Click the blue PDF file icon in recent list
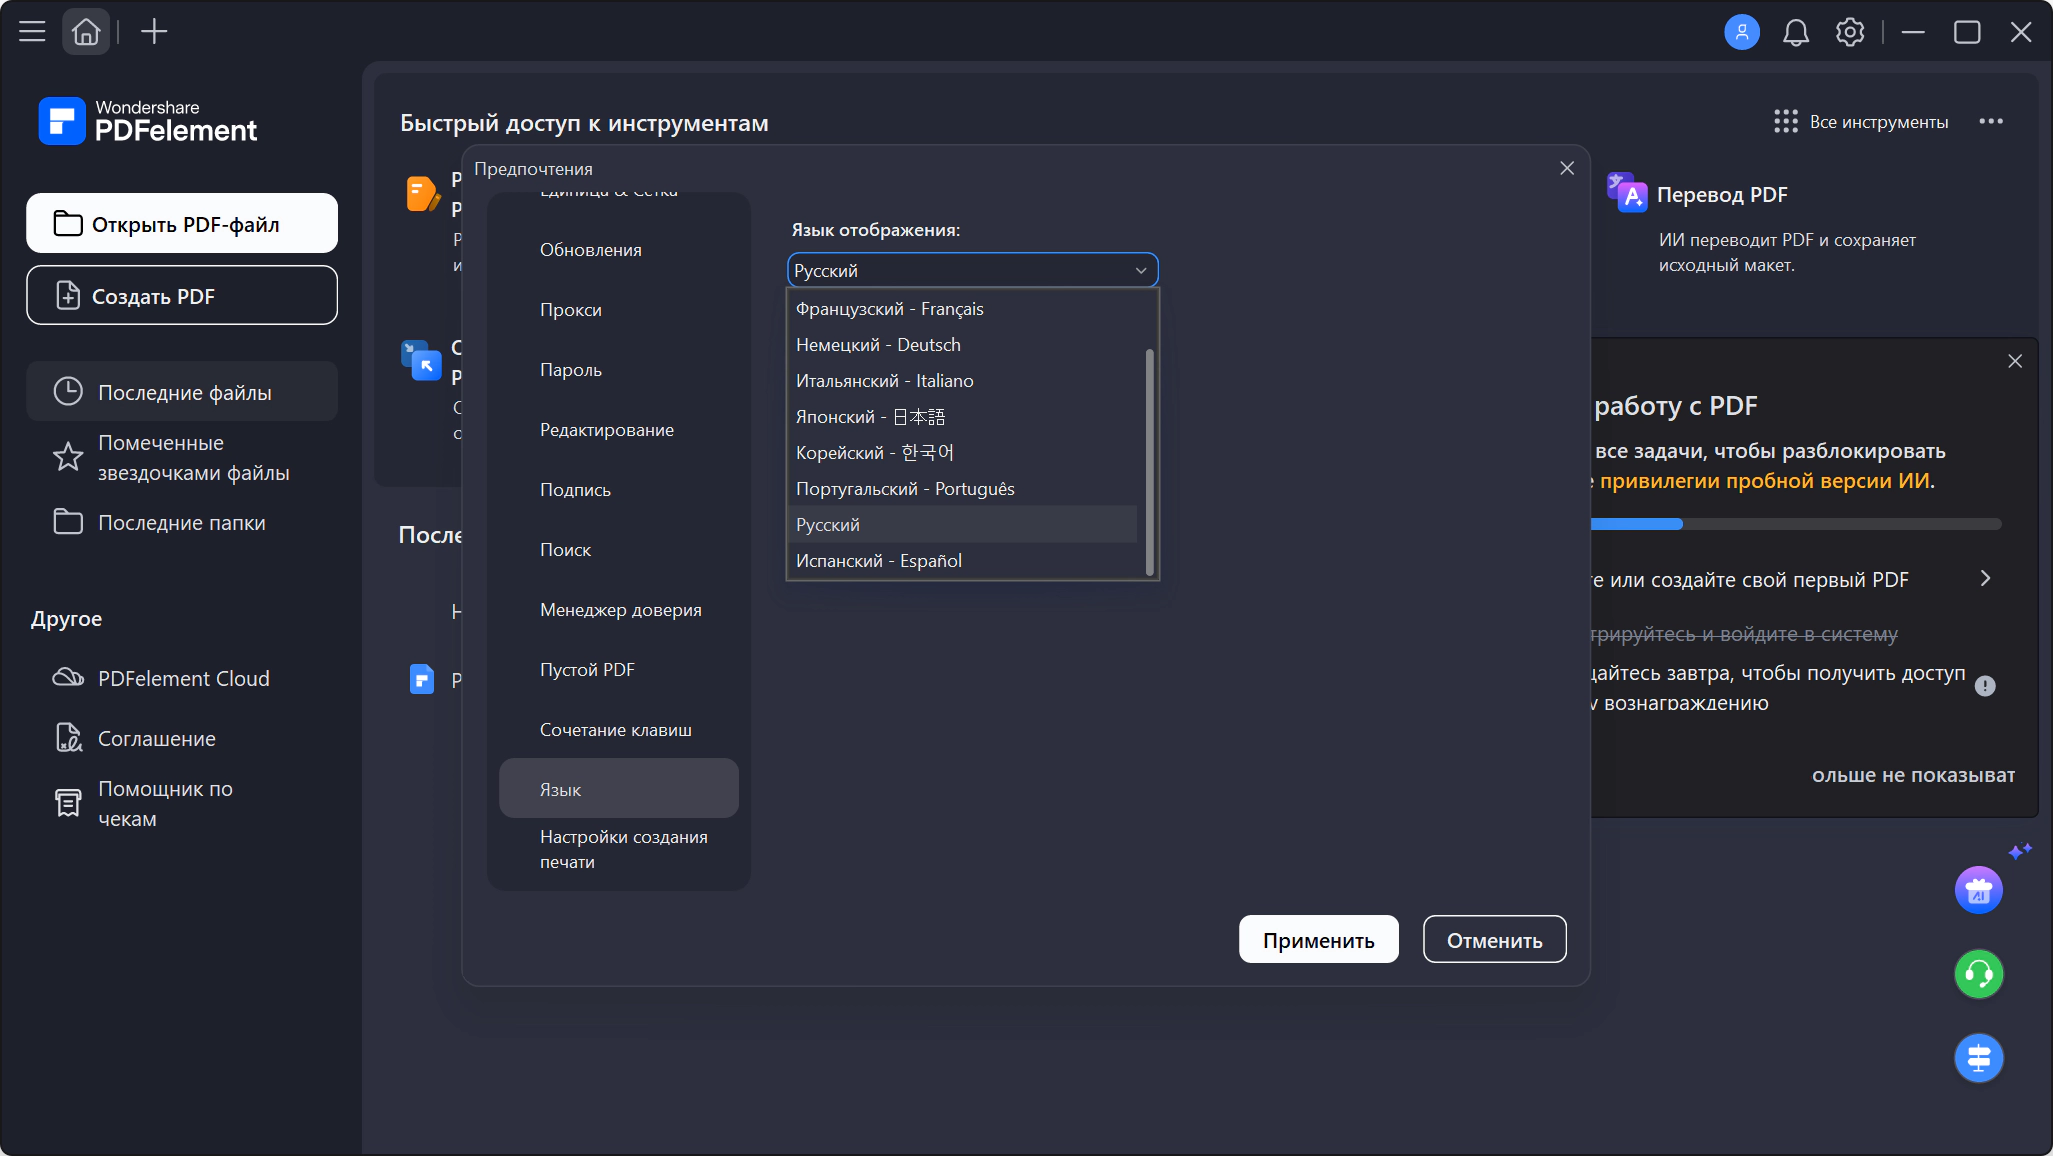The height and width of the screenshot is (1156, 2053). coord(422,680)
